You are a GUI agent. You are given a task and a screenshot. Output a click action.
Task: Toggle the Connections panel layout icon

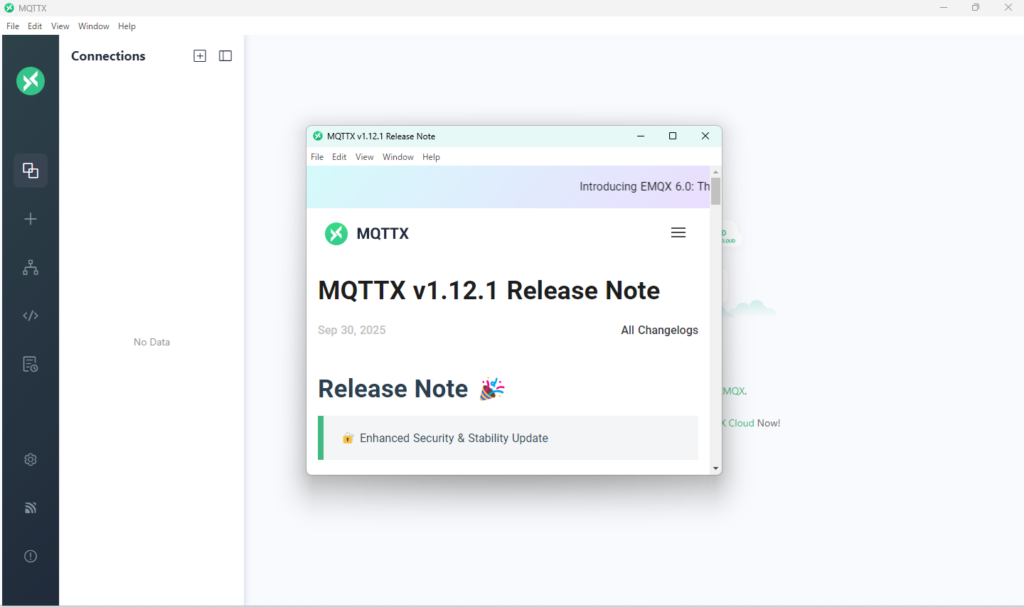225,56
